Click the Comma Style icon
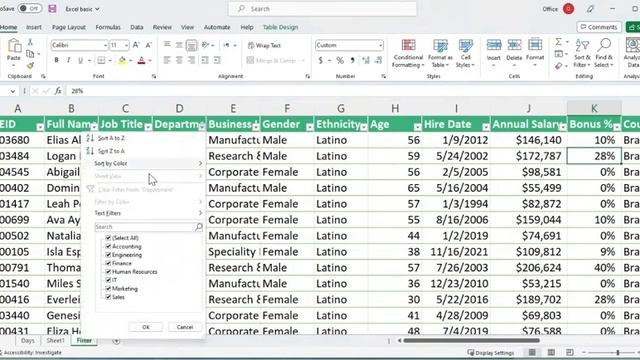Screen dimensions: 640x360 [x=352, y=60]
